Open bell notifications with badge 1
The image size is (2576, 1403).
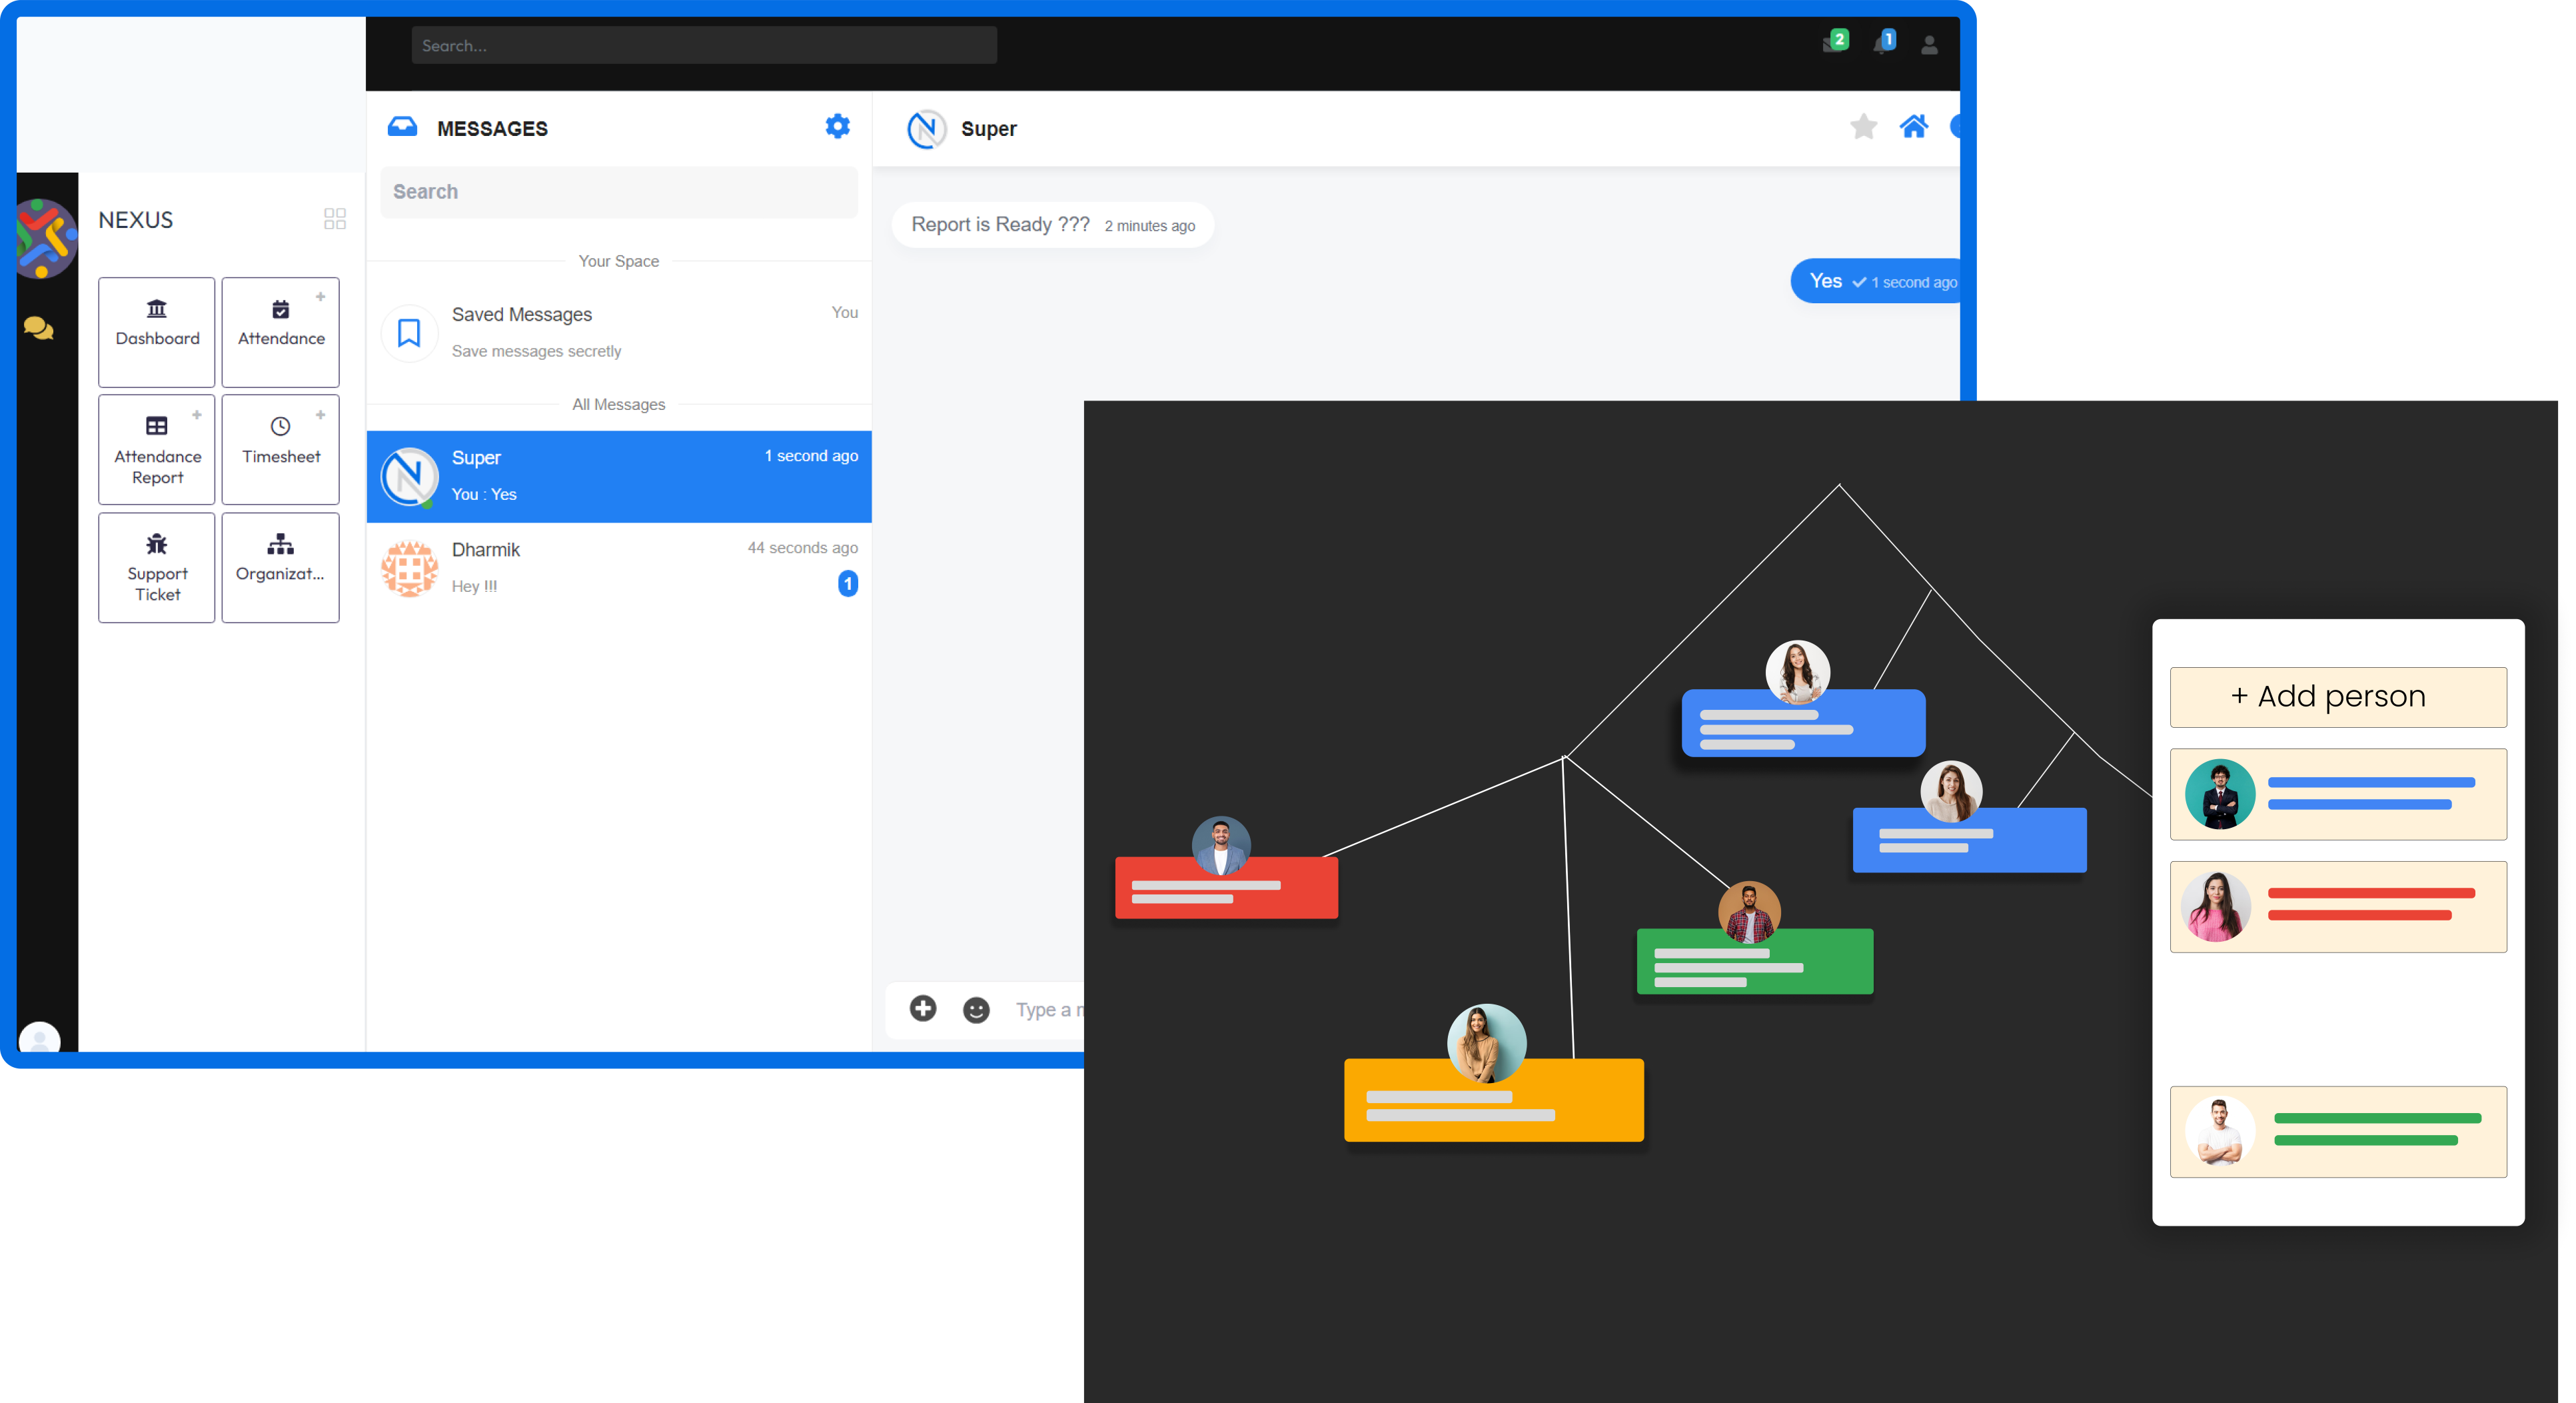point(1882,44)
